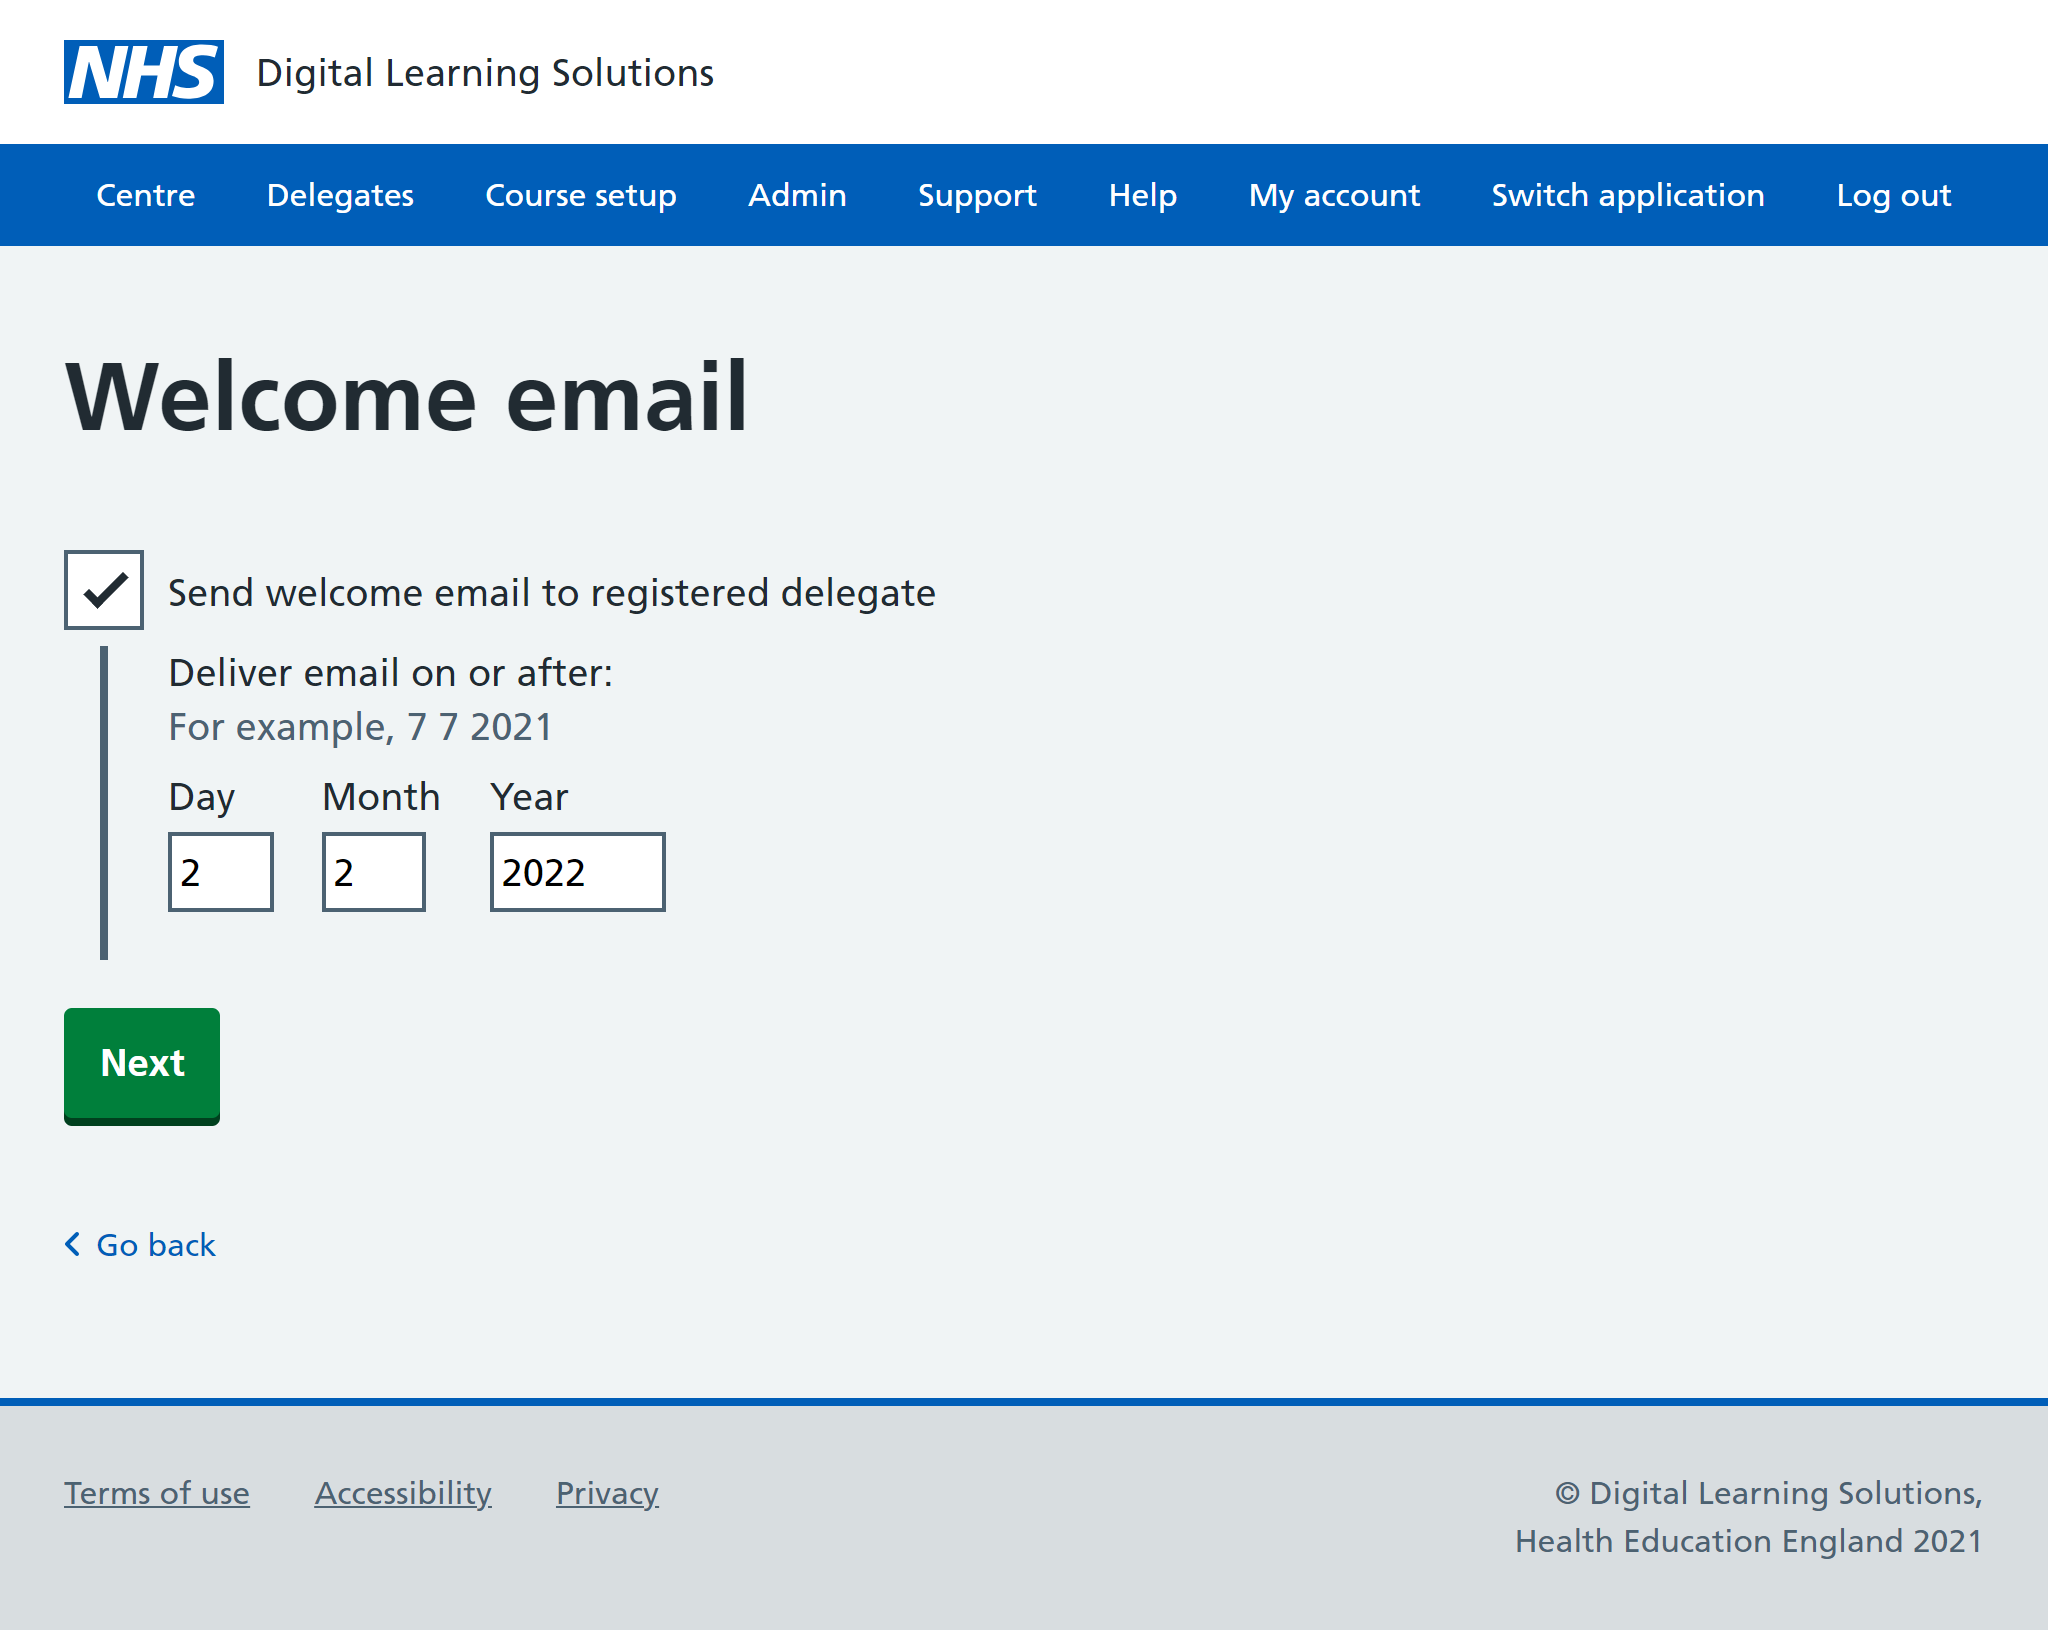This screenshot has height=1630, width=2048.
Task: Focus the Day input field
Action: coord(220,872)
